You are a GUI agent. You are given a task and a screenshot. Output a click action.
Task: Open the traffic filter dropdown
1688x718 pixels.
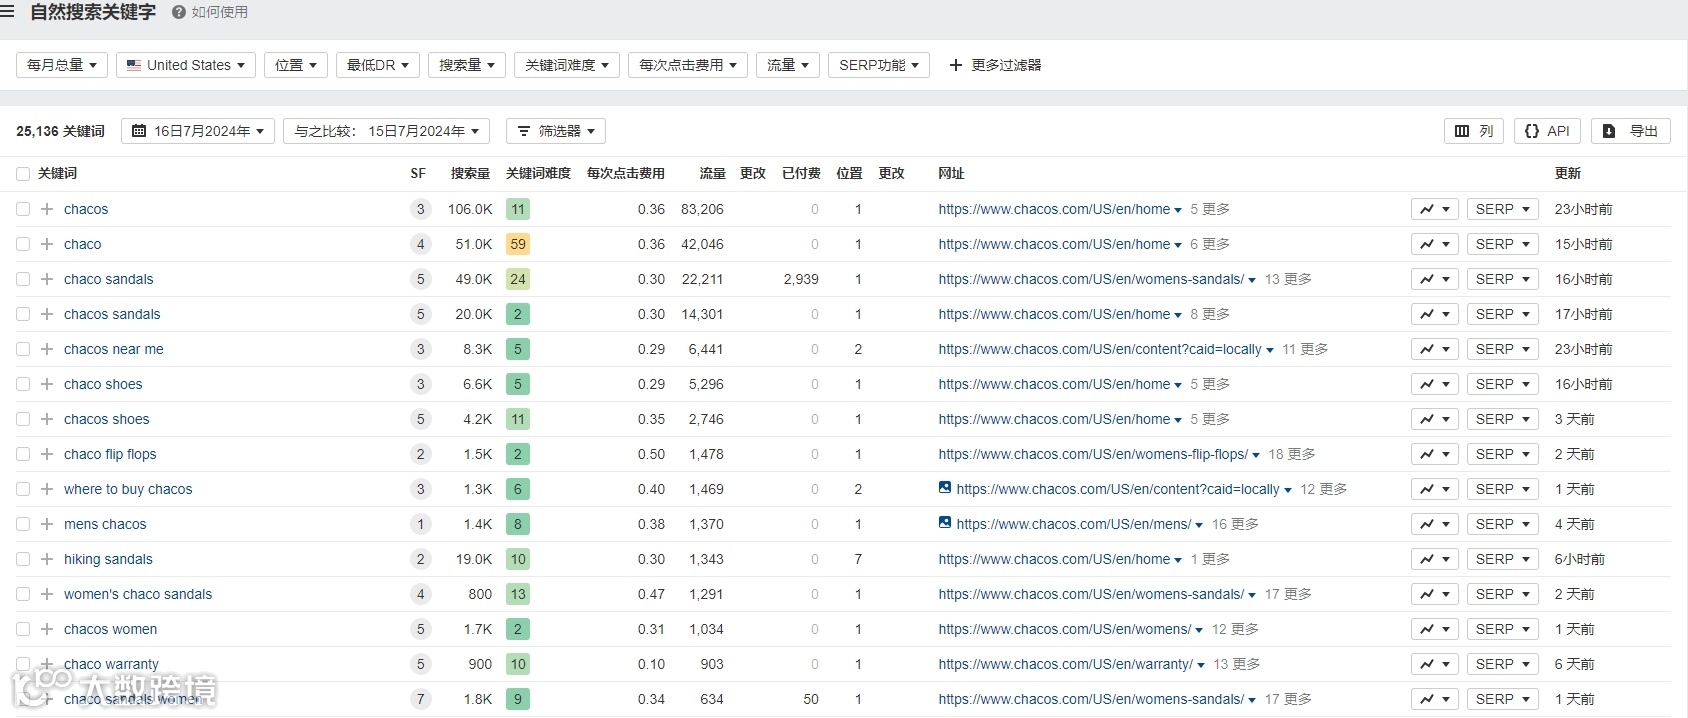[x=788, y=65]
